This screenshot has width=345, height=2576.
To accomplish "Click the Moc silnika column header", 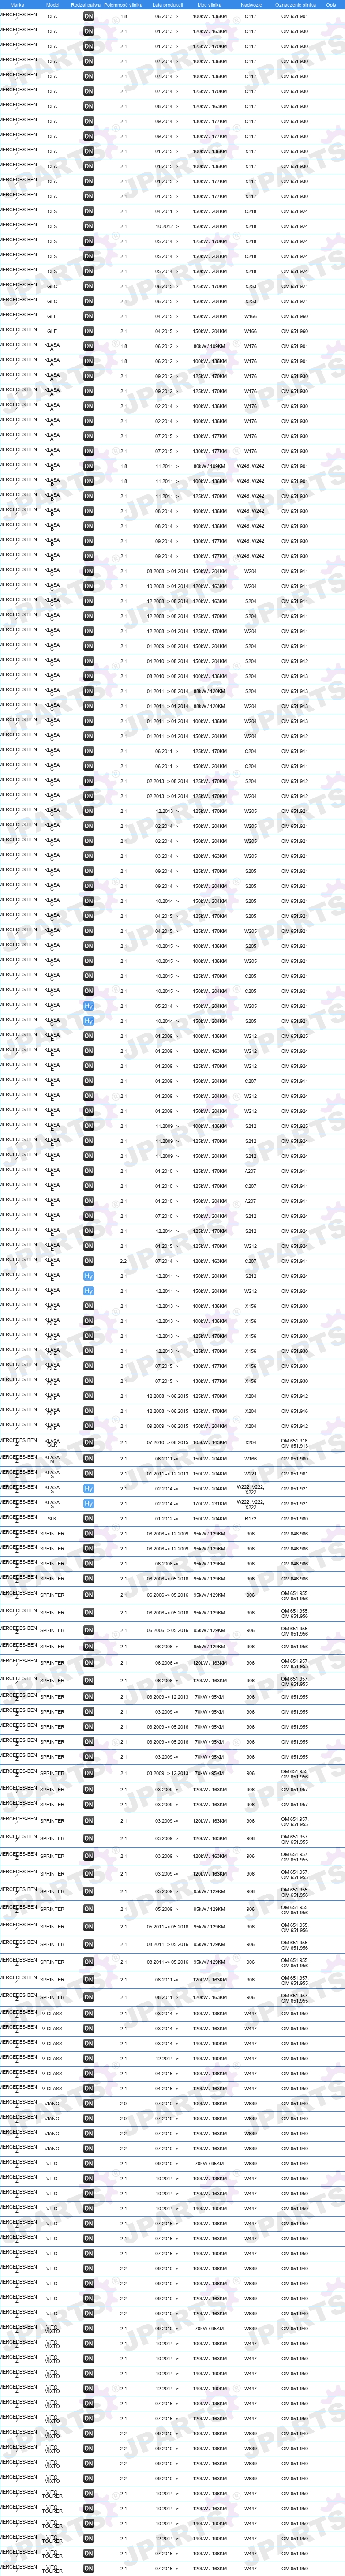I will 209,4.
